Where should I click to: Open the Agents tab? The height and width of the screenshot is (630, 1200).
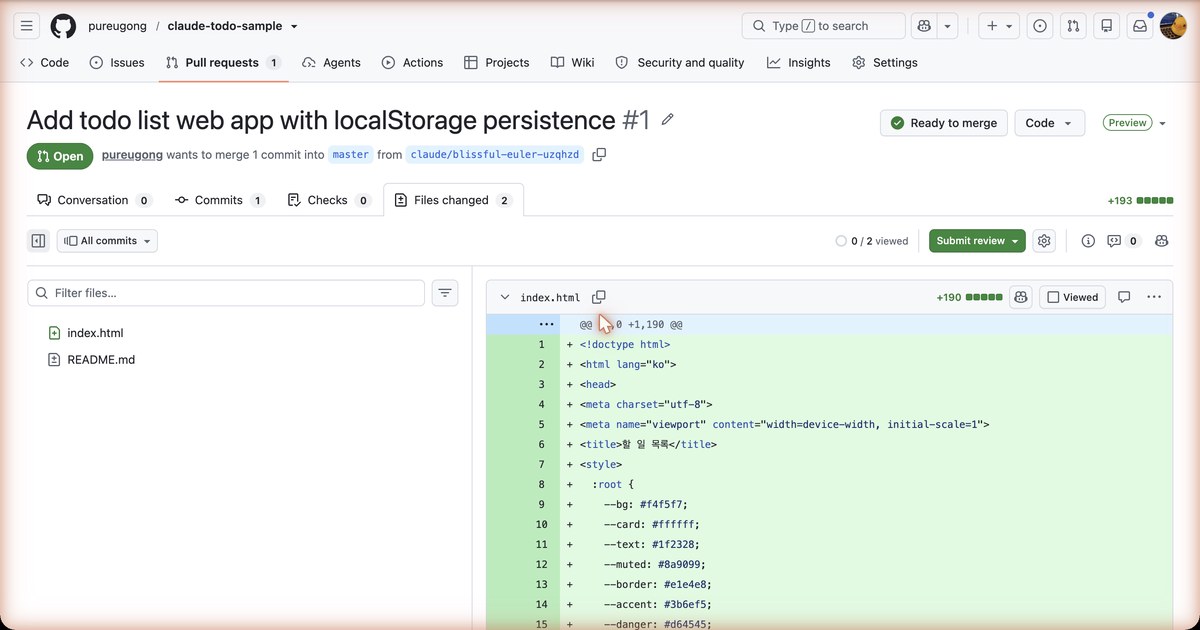pos(331,62)
